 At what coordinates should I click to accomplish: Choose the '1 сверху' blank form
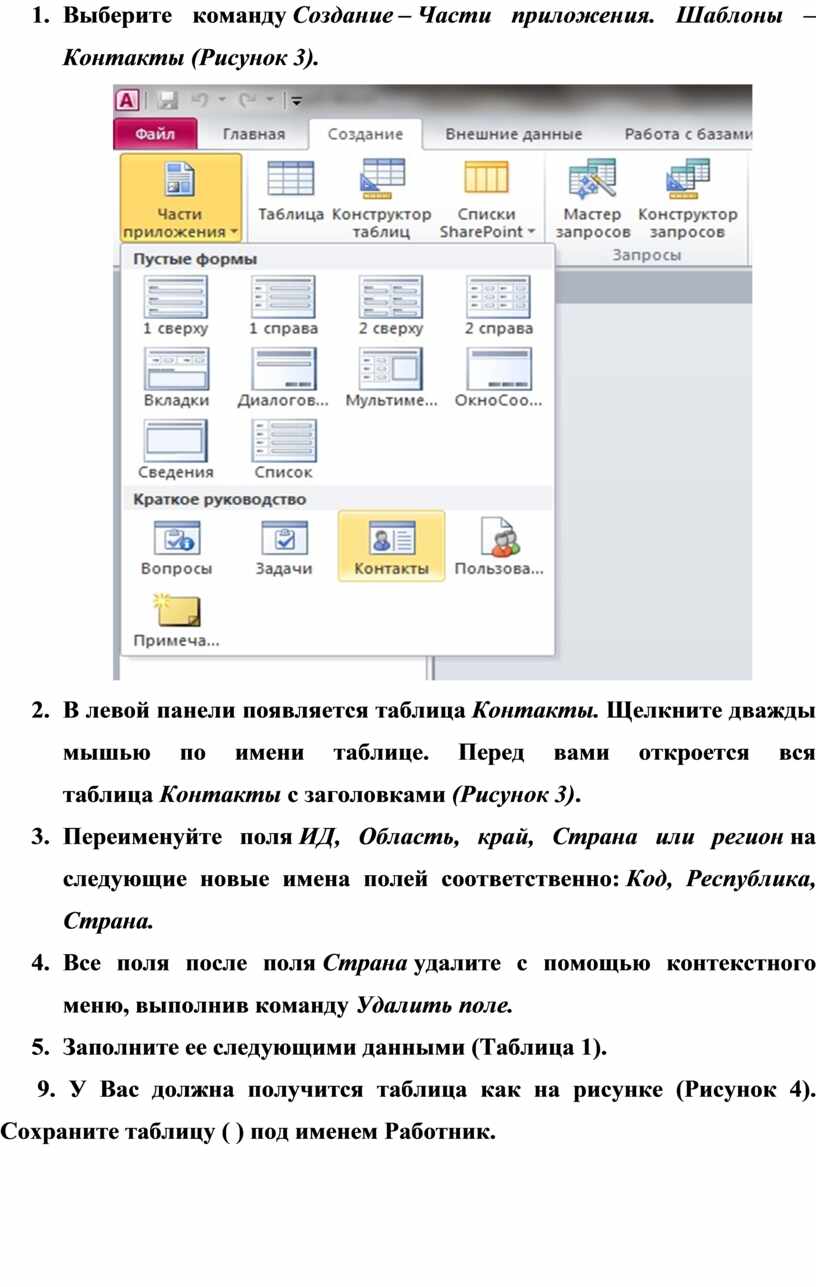point(176,305)
